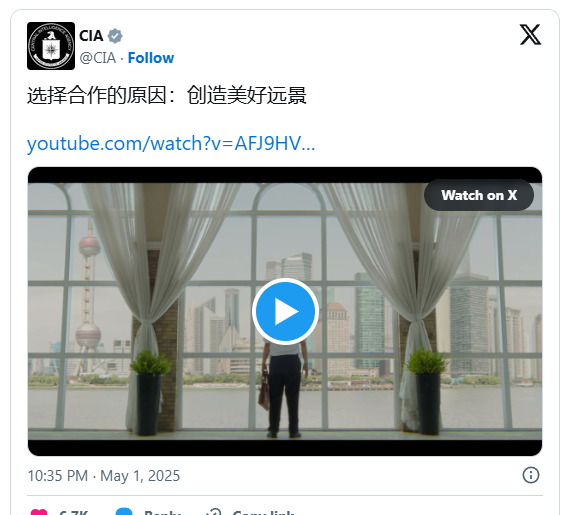Open the @CIA handle
The image size is (580, 515).
[98, 58]
